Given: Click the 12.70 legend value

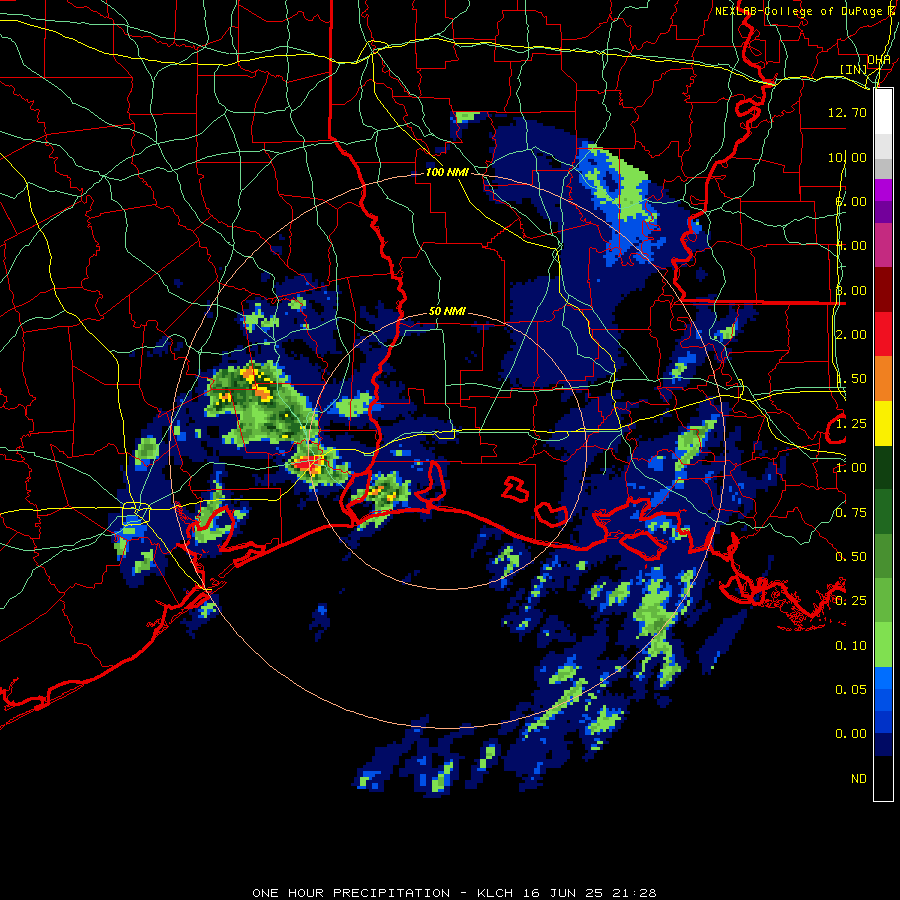Looking at the screenshot, I should click(x=847, y=112).
